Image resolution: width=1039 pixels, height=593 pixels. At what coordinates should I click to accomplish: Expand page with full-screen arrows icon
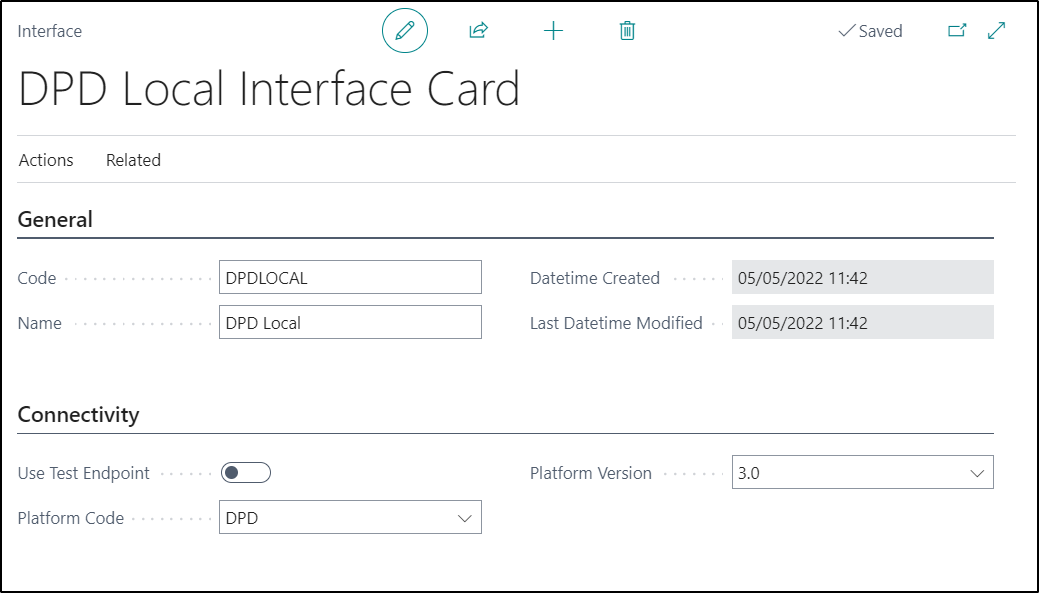[997, 30]
